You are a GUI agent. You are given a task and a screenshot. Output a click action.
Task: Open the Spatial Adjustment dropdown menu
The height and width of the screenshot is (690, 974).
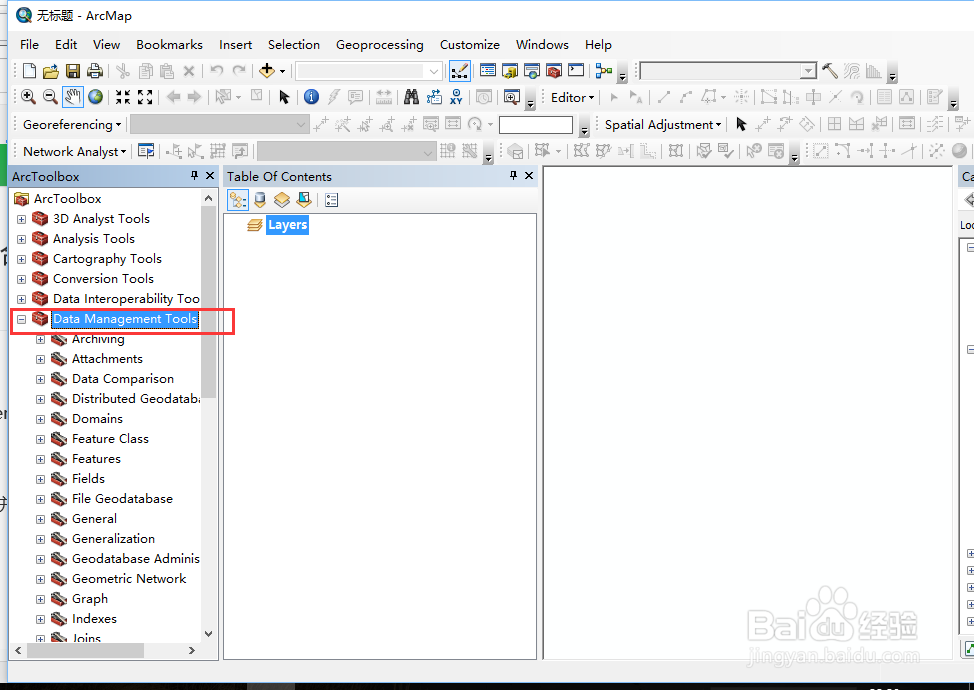pos(663,124)
